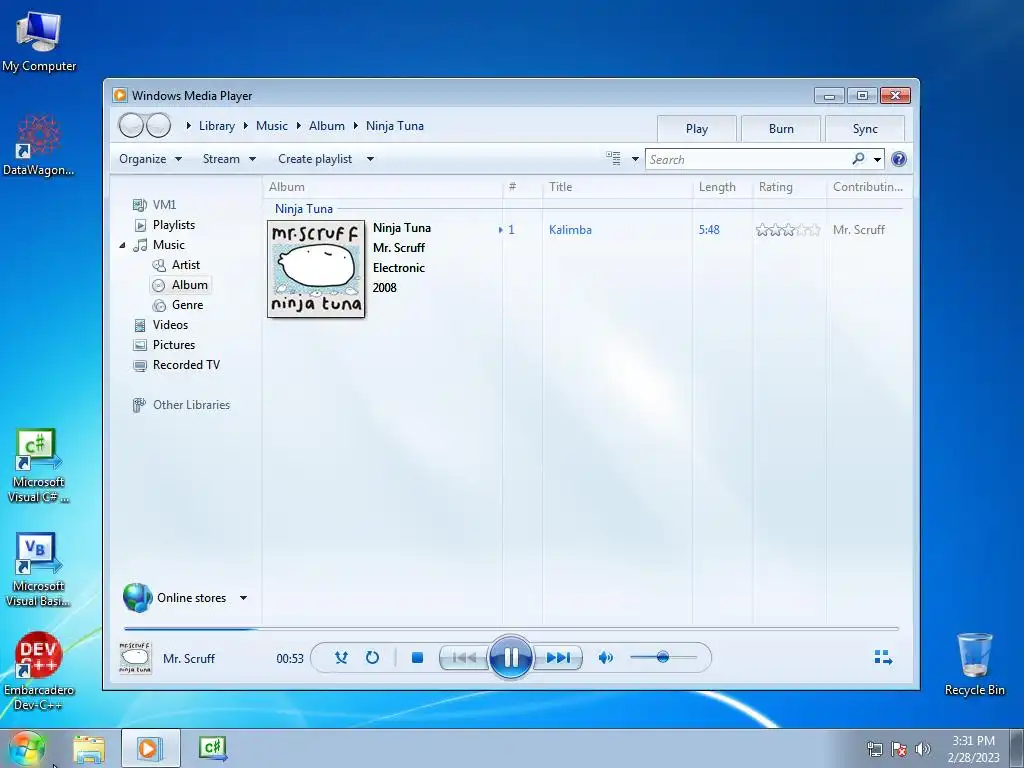This screenshot has width=1024, height=768.
Task: Launch Visual C# from the taskbar
Action: [x=213, y=748]
